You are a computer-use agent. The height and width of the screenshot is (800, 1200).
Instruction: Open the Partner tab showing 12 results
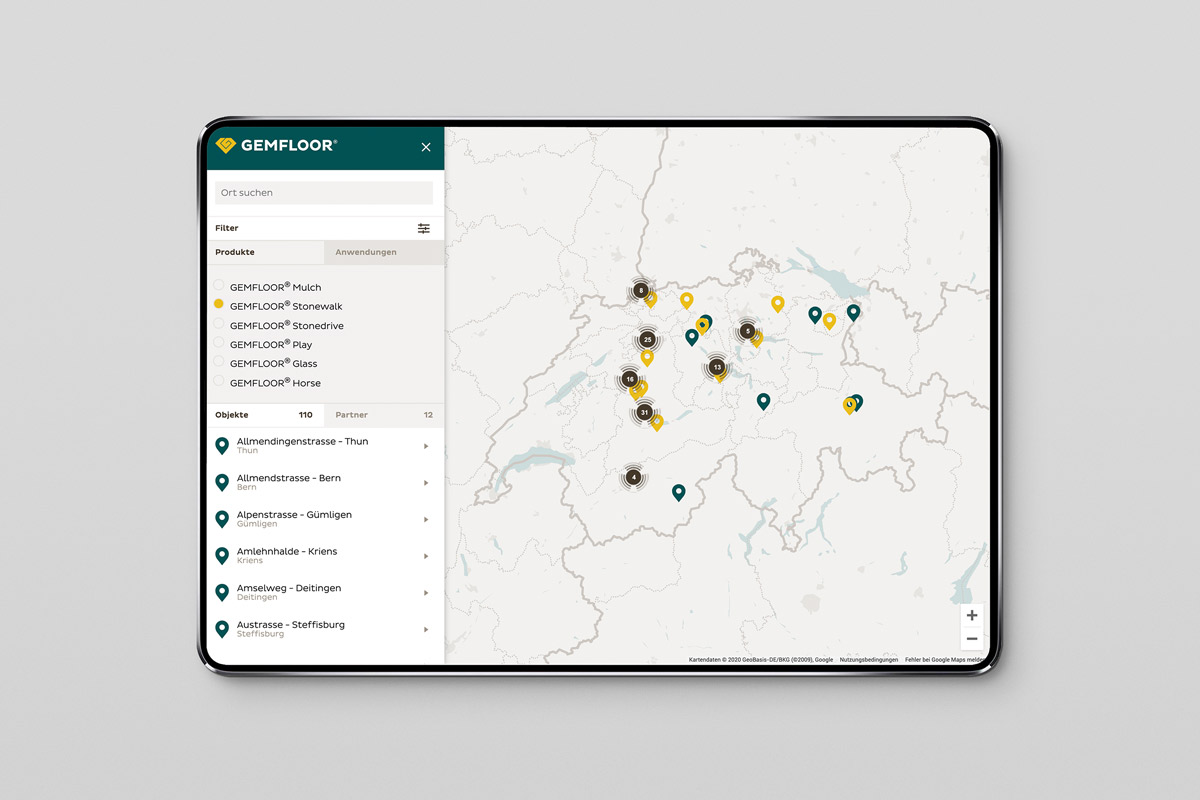coord(351,414)
